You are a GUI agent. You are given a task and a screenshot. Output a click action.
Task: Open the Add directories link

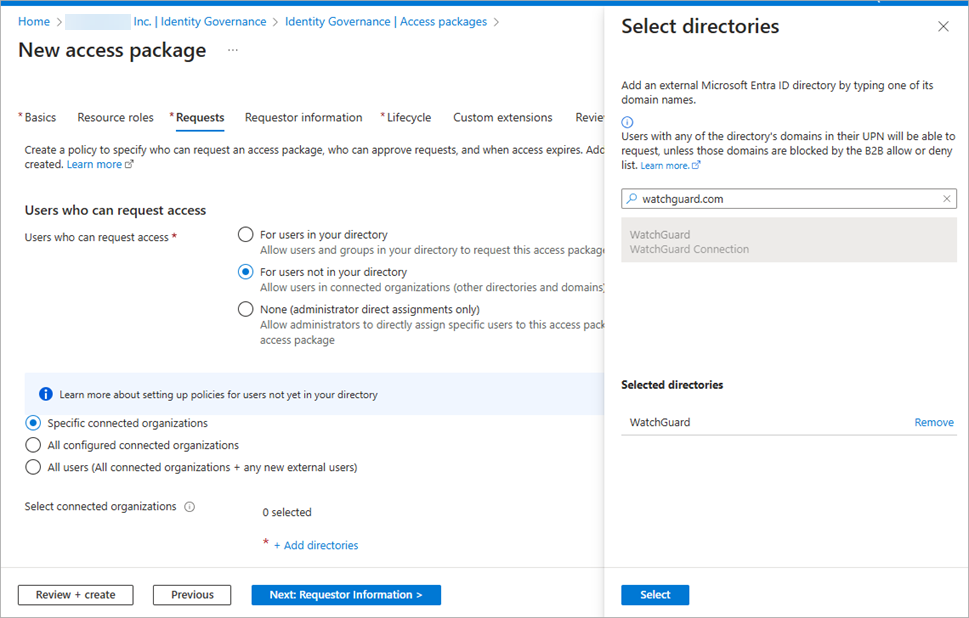[x=317, y=545]
